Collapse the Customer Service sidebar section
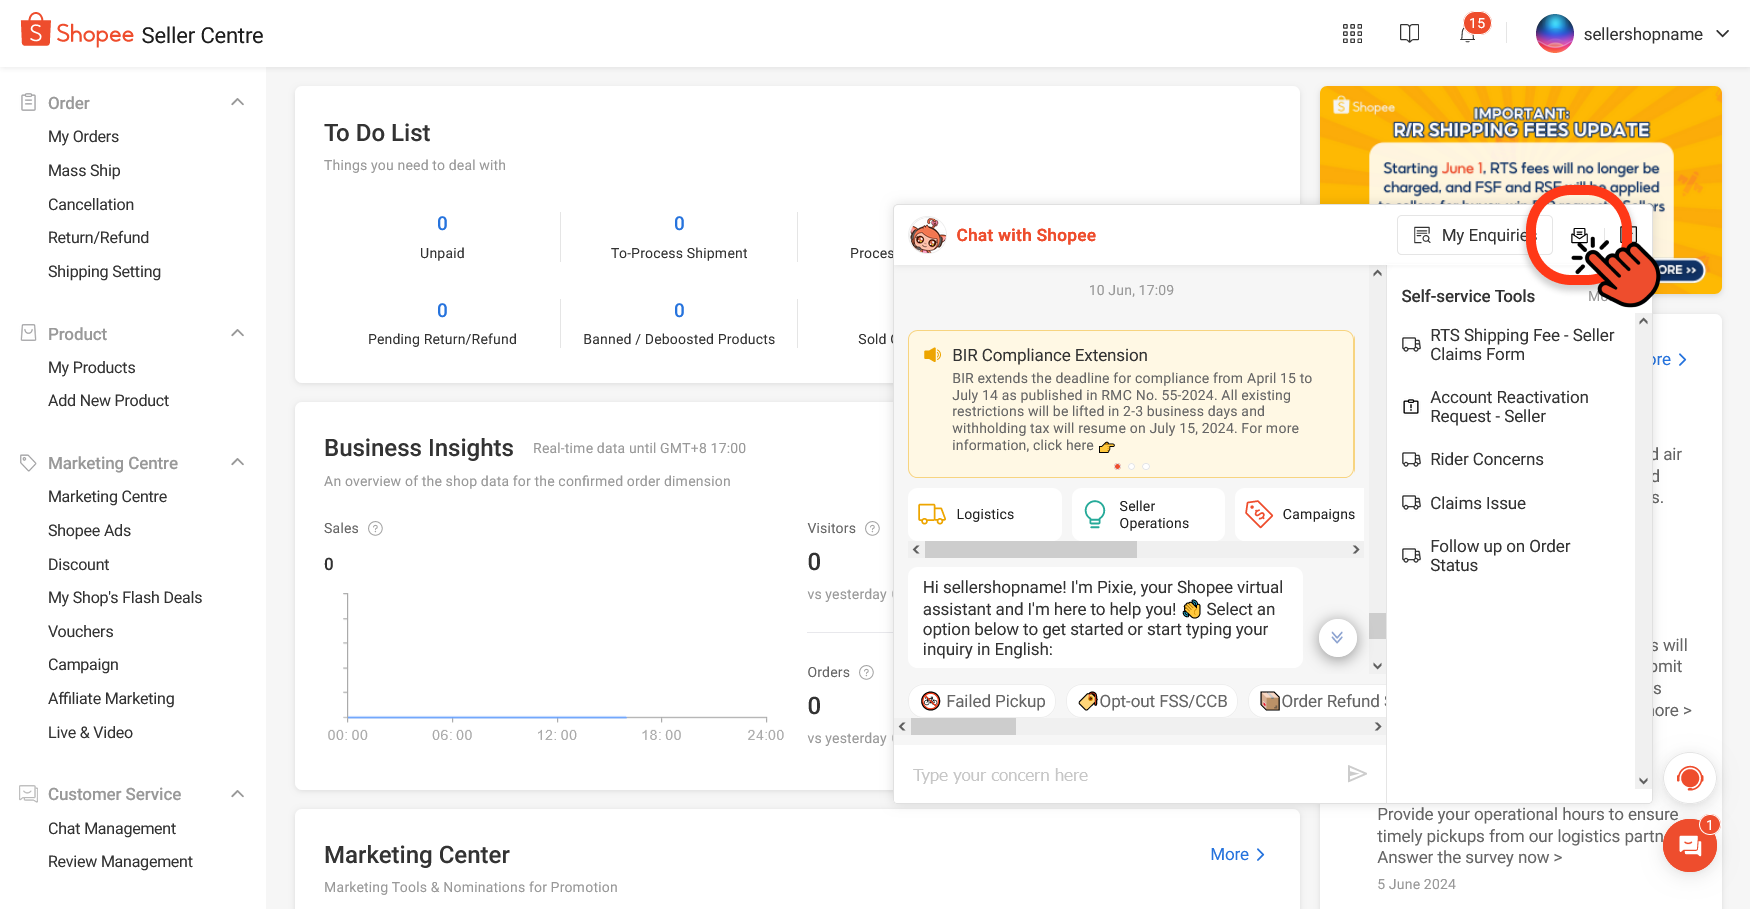The image size is (1750, 909). 238,794
